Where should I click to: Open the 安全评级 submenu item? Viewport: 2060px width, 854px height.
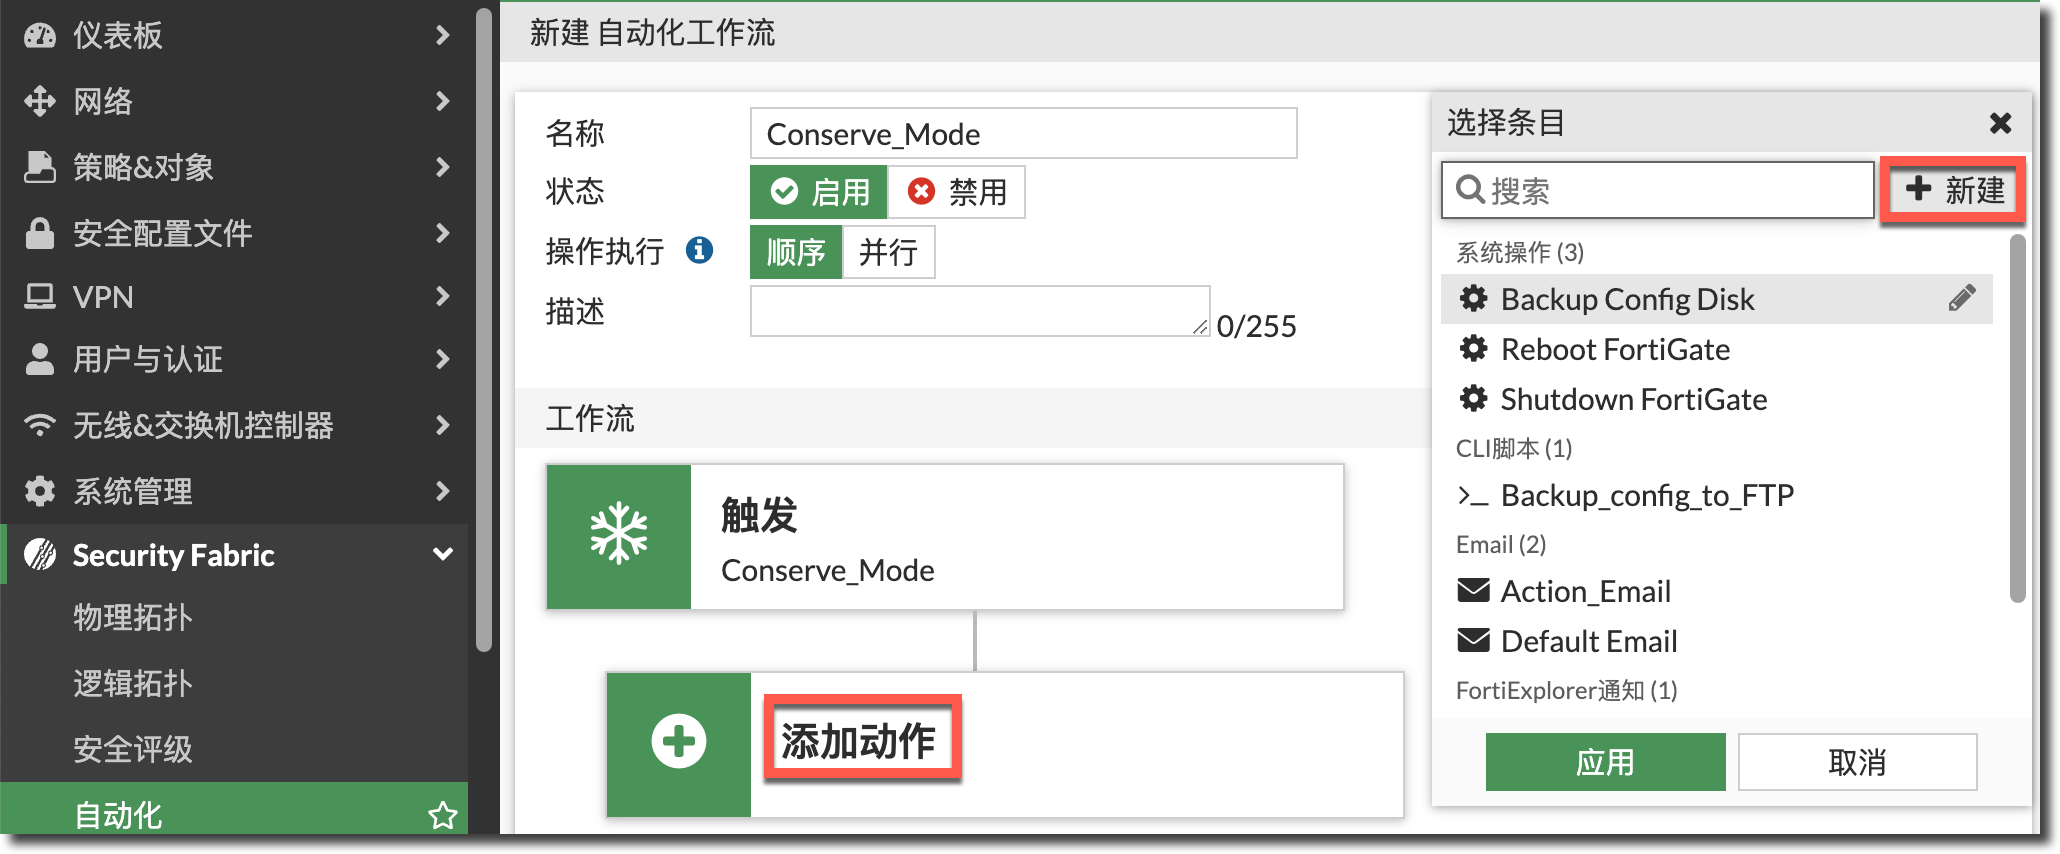coord(133,749)
